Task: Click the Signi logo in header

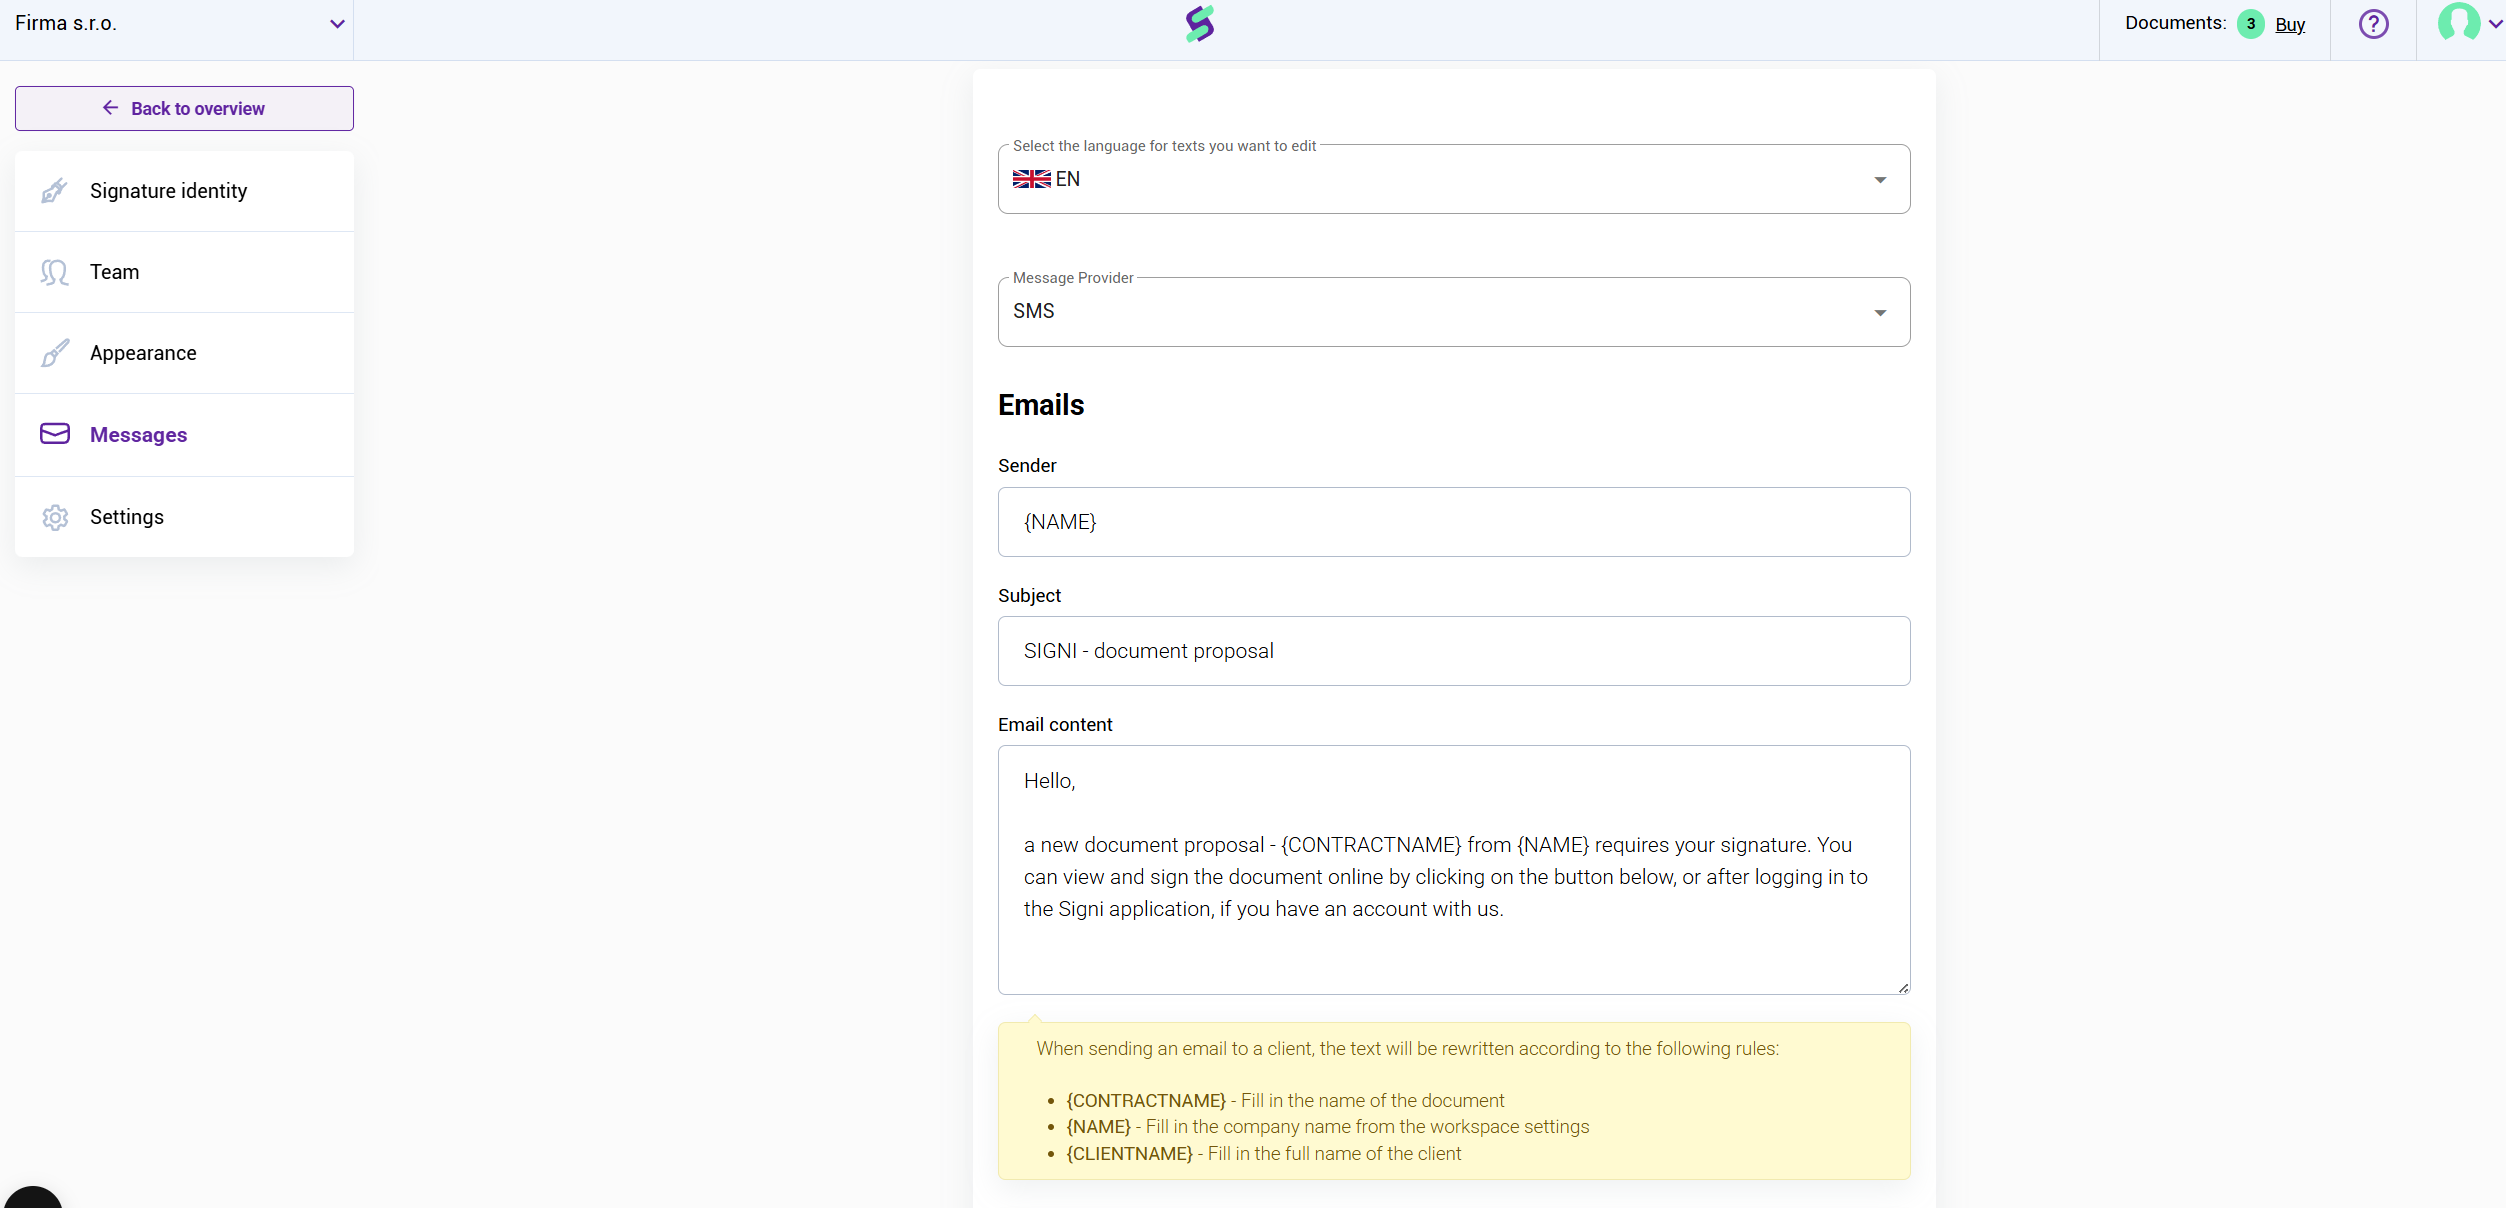Action: (x=1199, y=24)
